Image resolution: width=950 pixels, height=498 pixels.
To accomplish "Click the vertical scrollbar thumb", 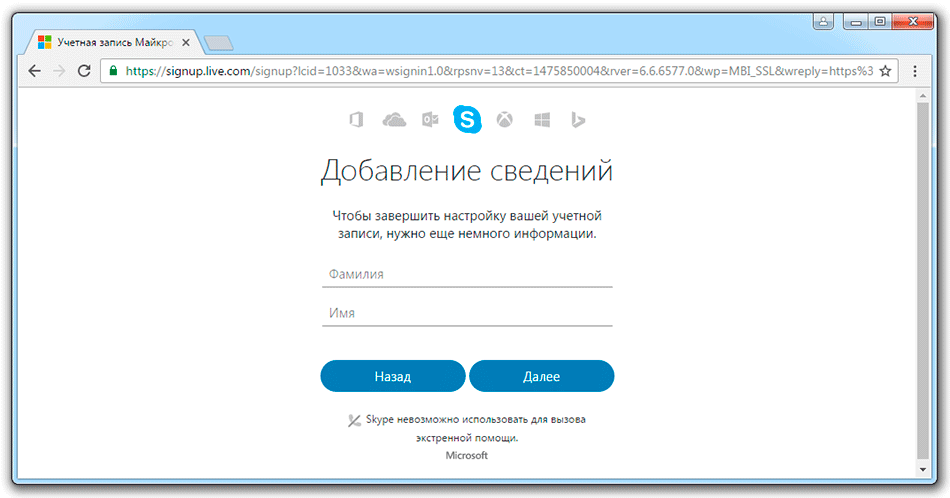I will pyautogui.click(x=923, y=280).
